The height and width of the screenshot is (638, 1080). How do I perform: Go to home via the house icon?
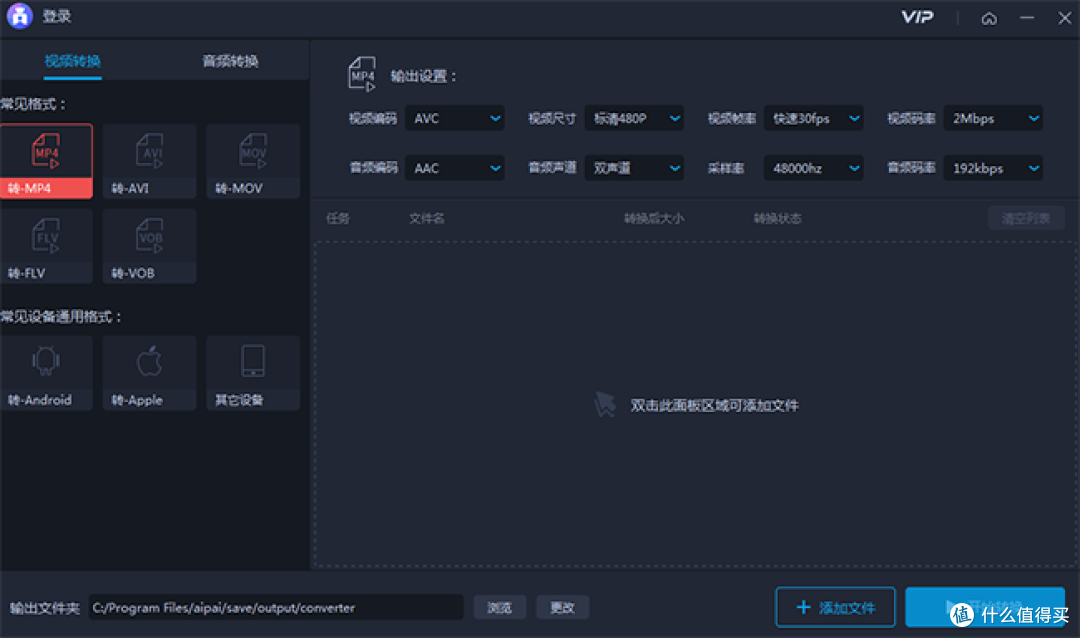pos(989,19)
